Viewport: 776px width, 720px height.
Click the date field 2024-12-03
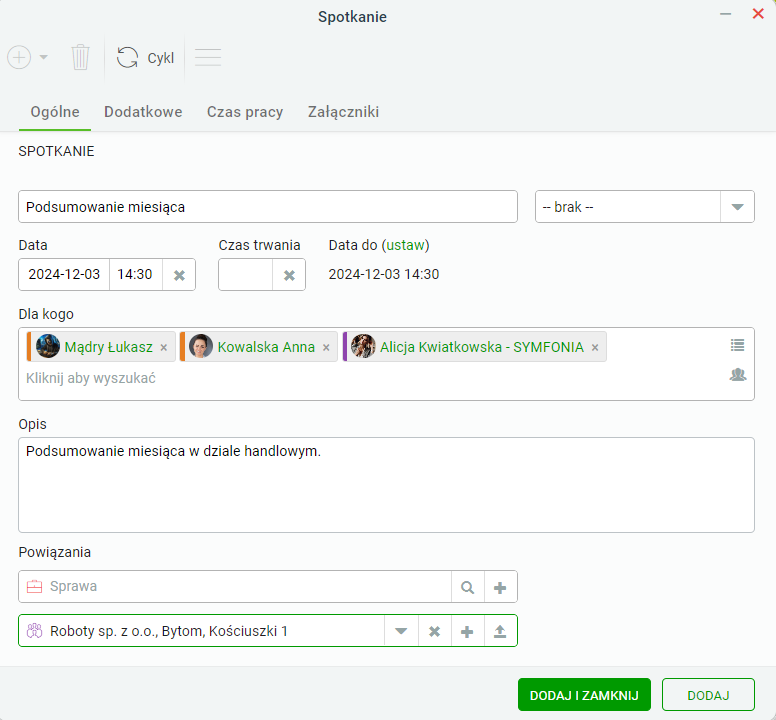tap(64, 274)
